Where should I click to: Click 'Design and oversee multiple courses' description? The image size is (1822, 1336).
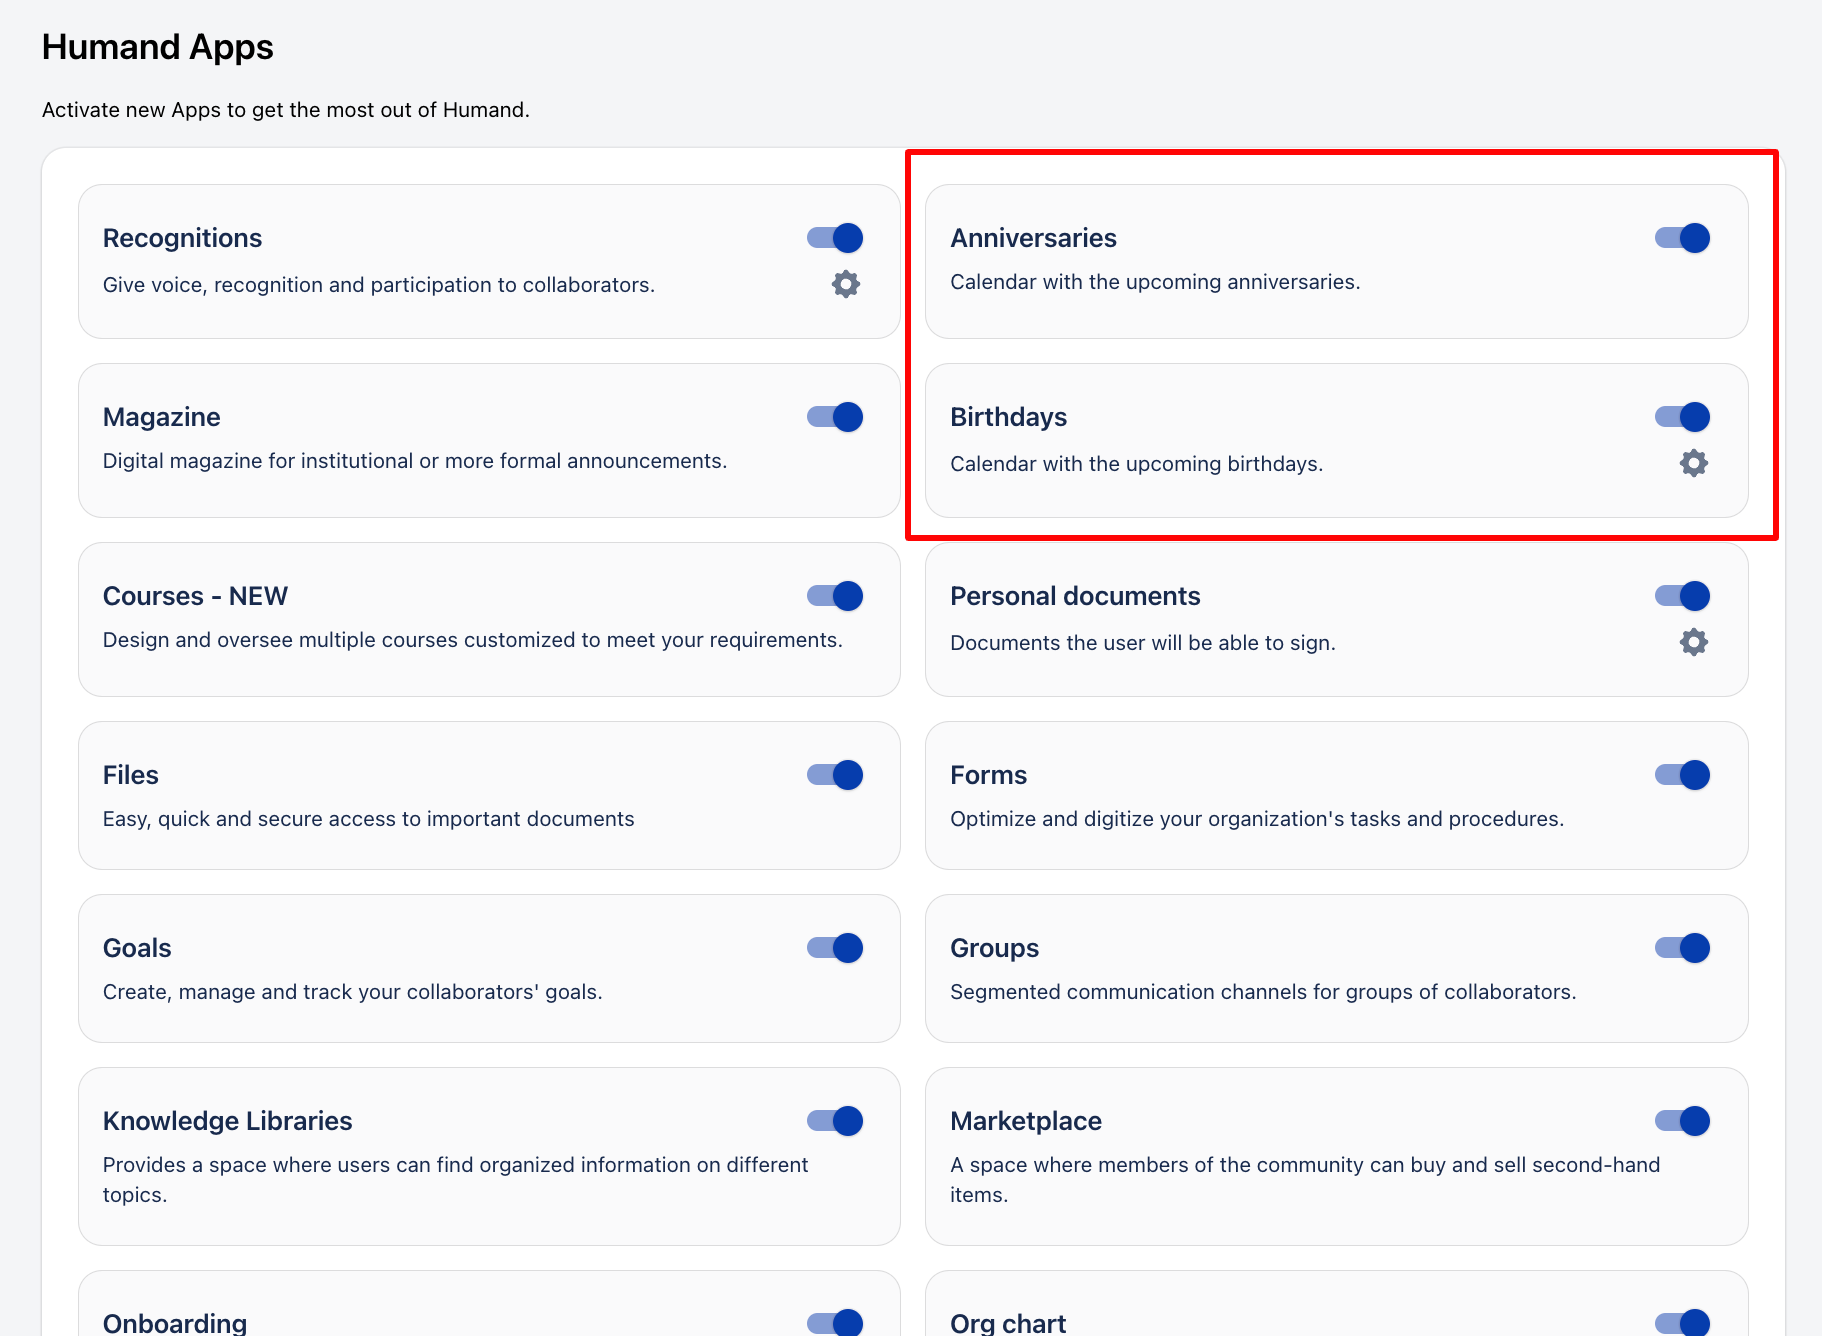tap(473, 640)
